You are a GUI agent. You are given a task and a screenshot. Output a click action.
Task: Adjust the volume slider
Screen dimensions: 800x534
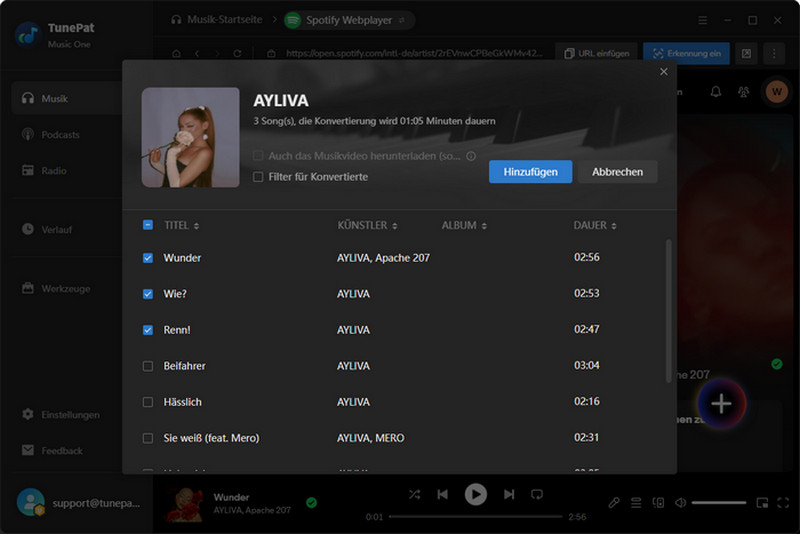[719, 503]
